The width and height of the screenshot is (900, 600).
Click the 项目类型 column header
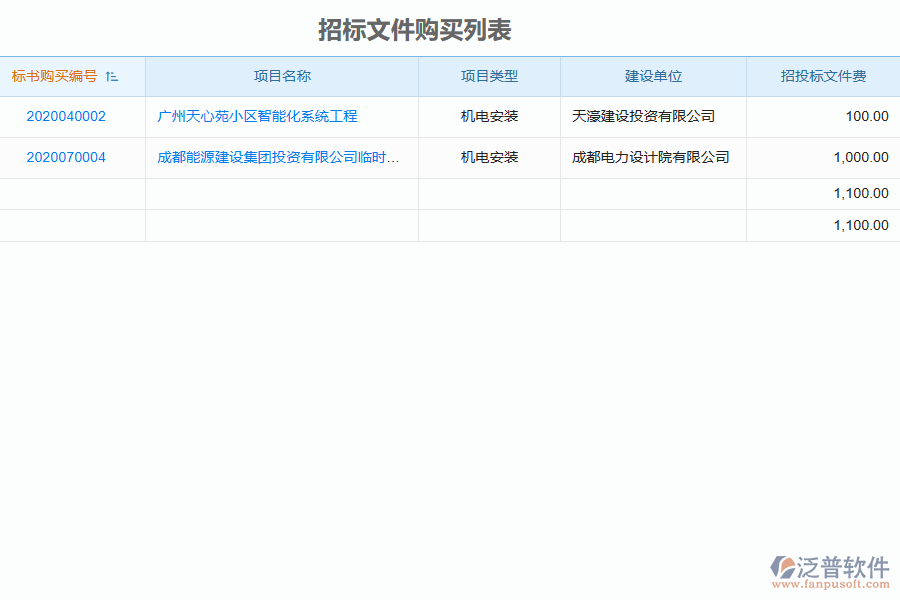click(x=489, y=75)
